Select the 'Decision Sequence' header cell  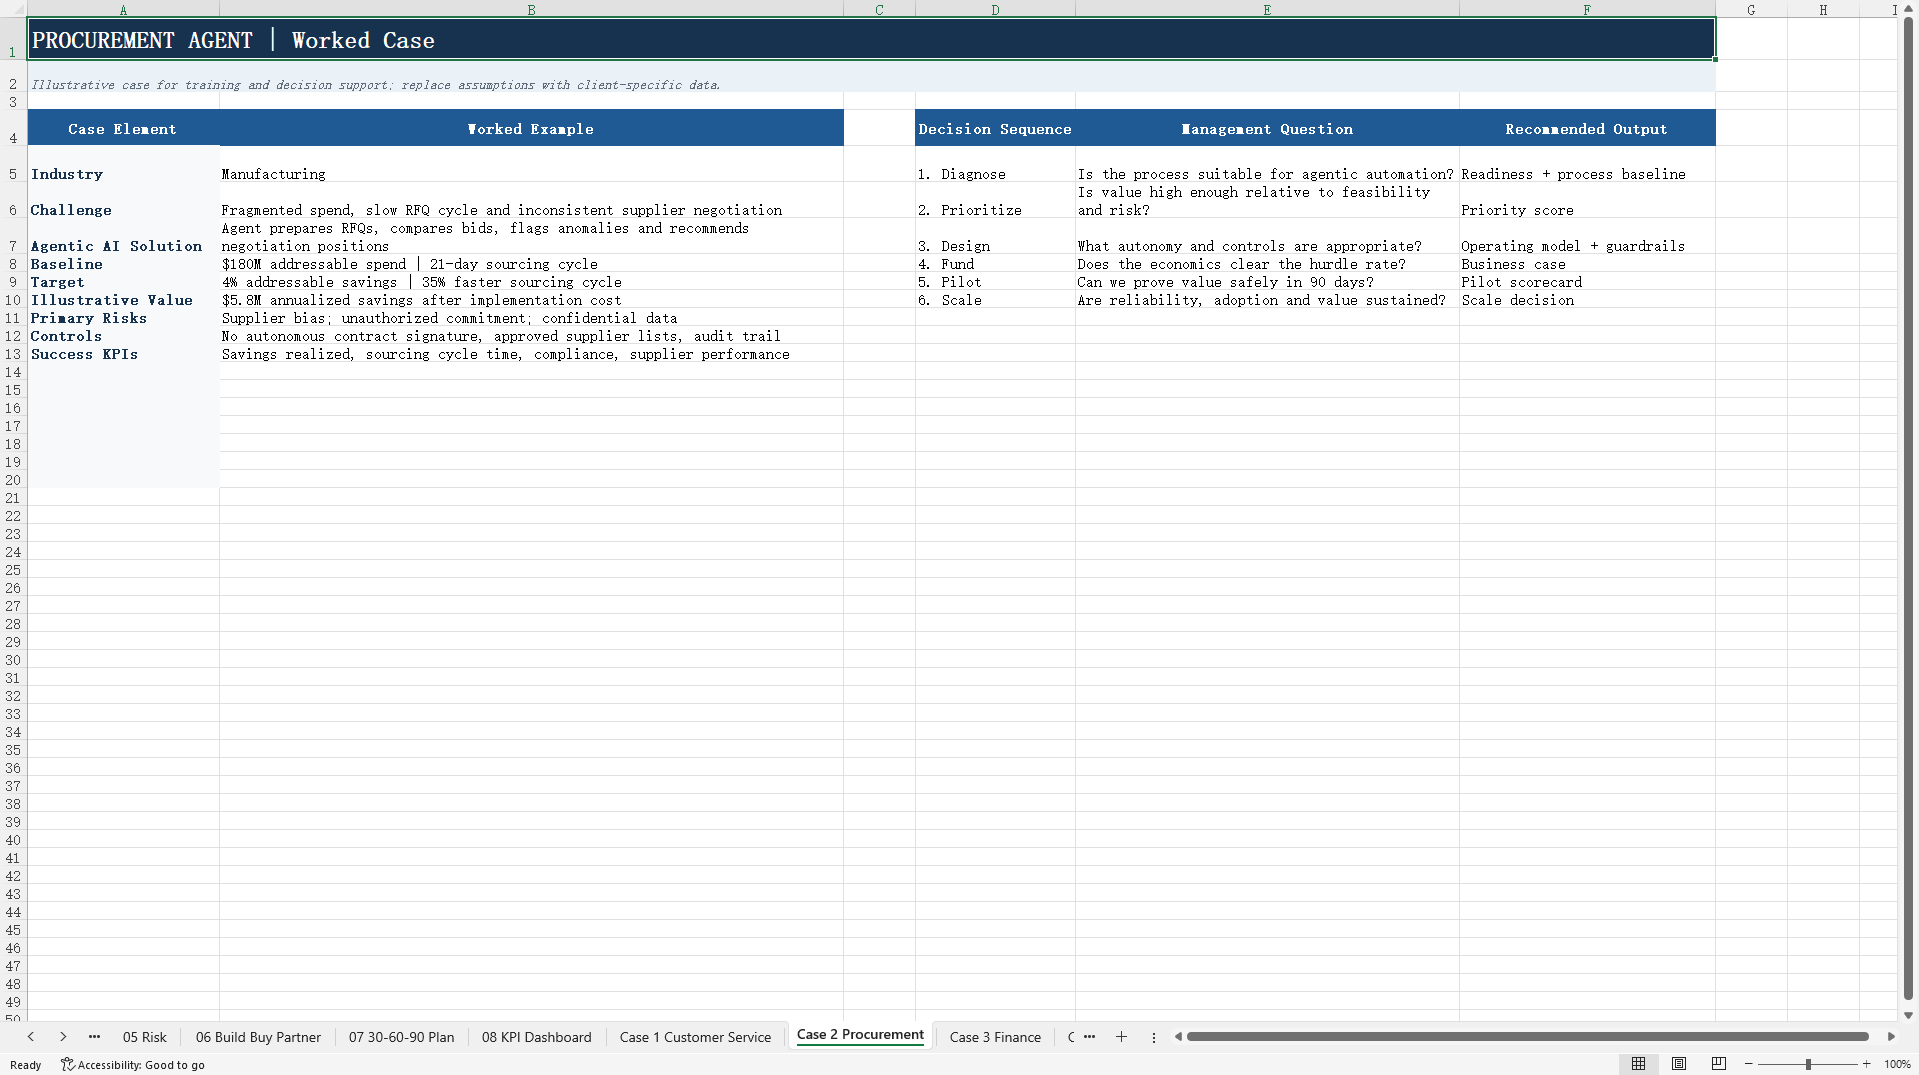coord(995,128)
